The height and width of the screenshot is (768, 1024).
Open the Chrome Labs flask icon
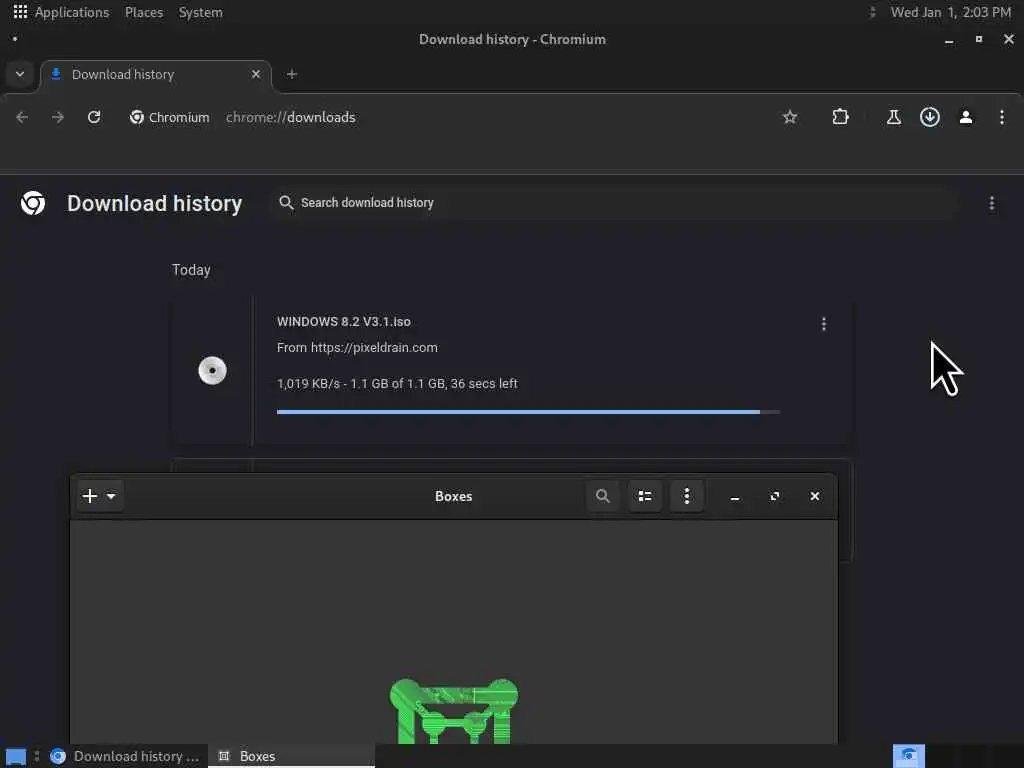click(x=893, y=117)
